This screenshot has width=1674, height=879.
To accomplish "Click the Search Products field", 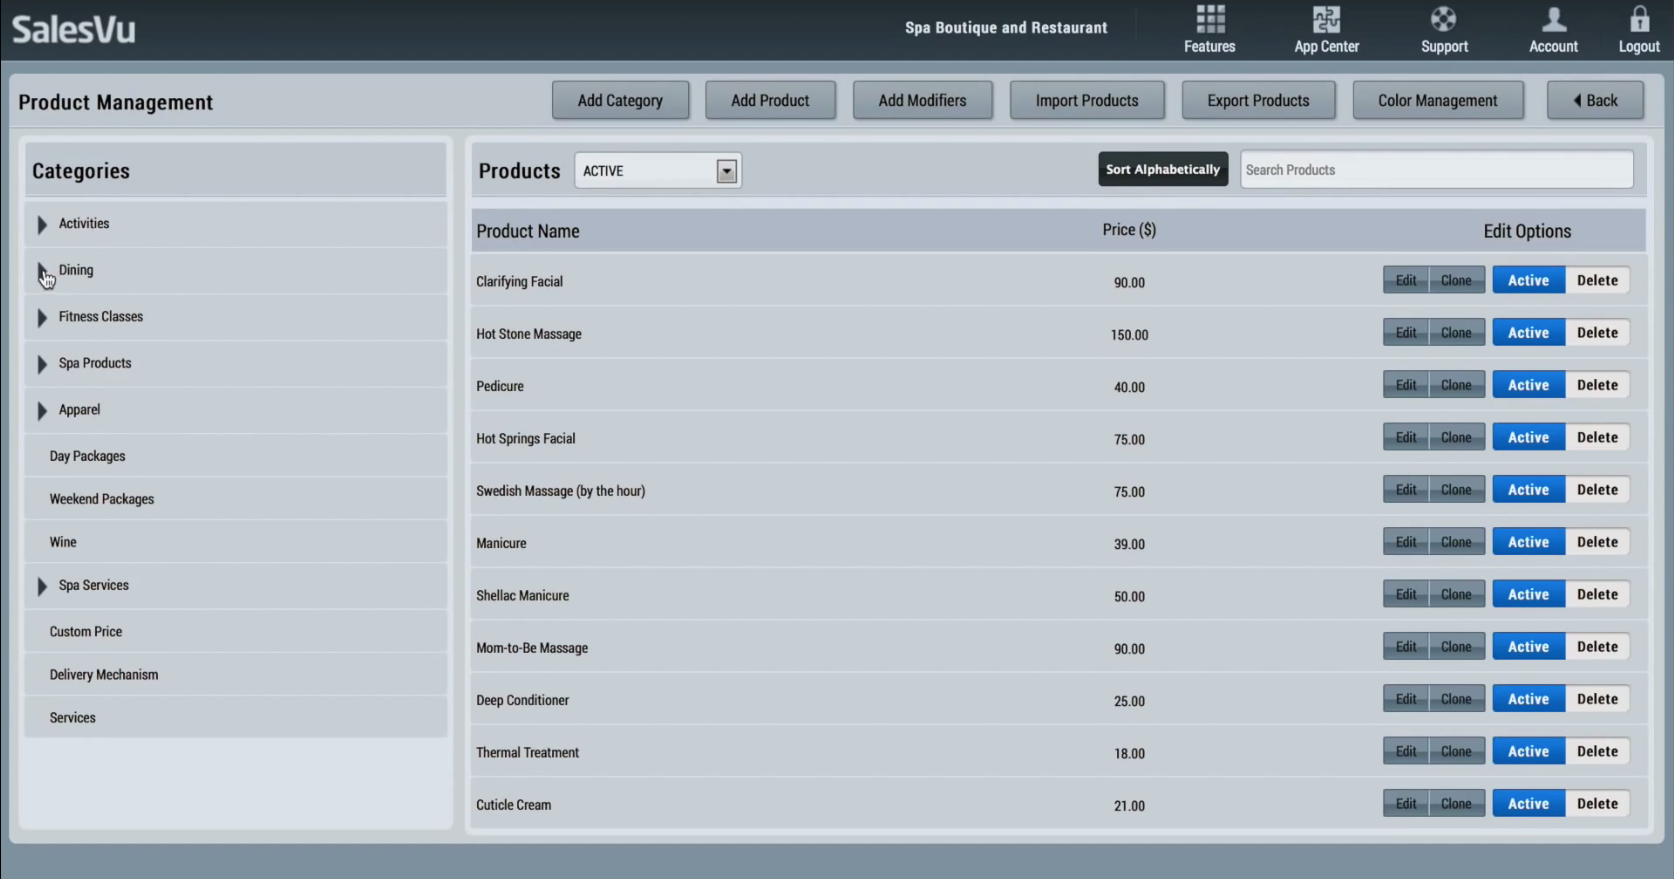I will 1436,170.
